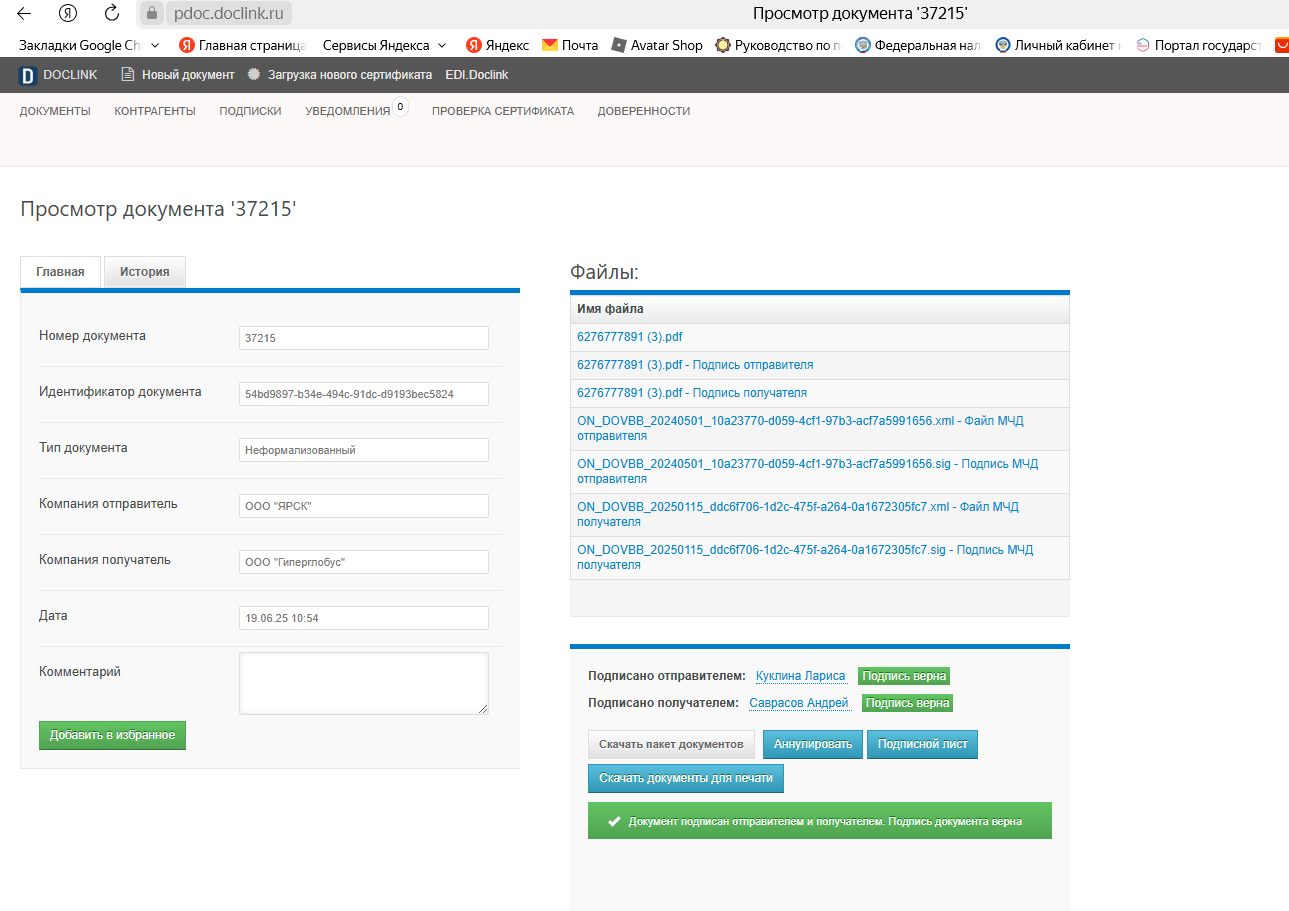Open the Главная страница bookmark
This screenshot has height=911, width=1289.
coord(240,45)
